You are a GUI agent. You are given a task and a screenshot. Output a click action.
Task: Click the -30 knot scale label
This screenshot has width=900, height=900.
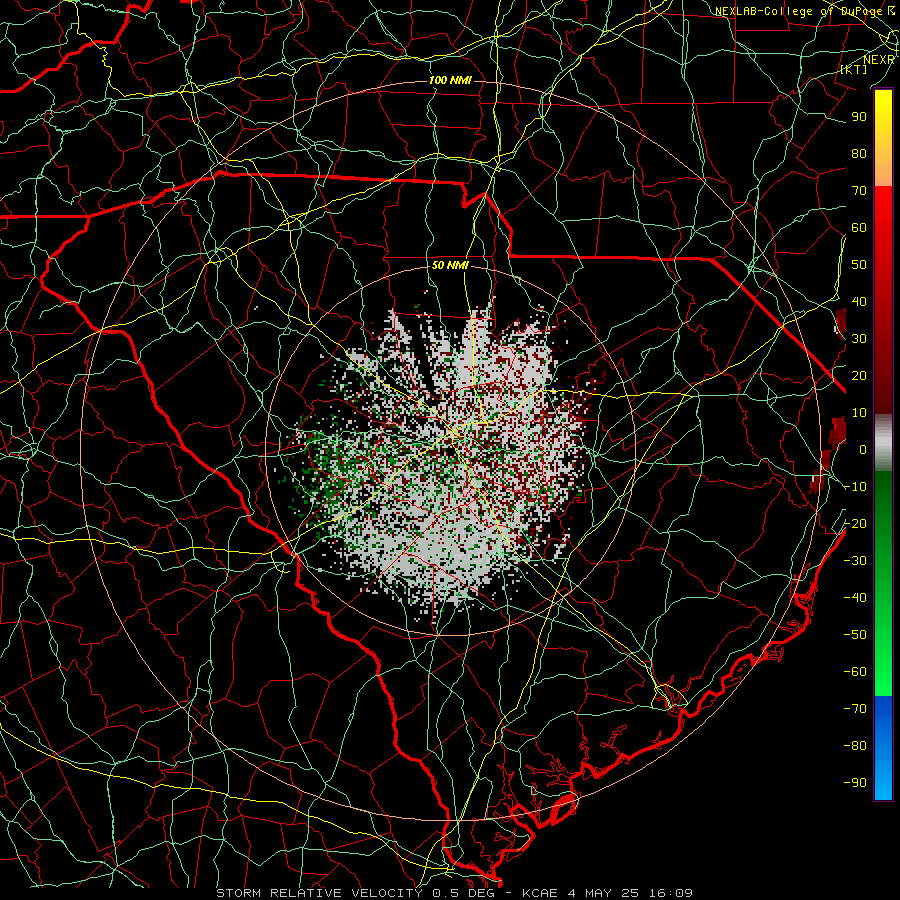click(855, 561)
